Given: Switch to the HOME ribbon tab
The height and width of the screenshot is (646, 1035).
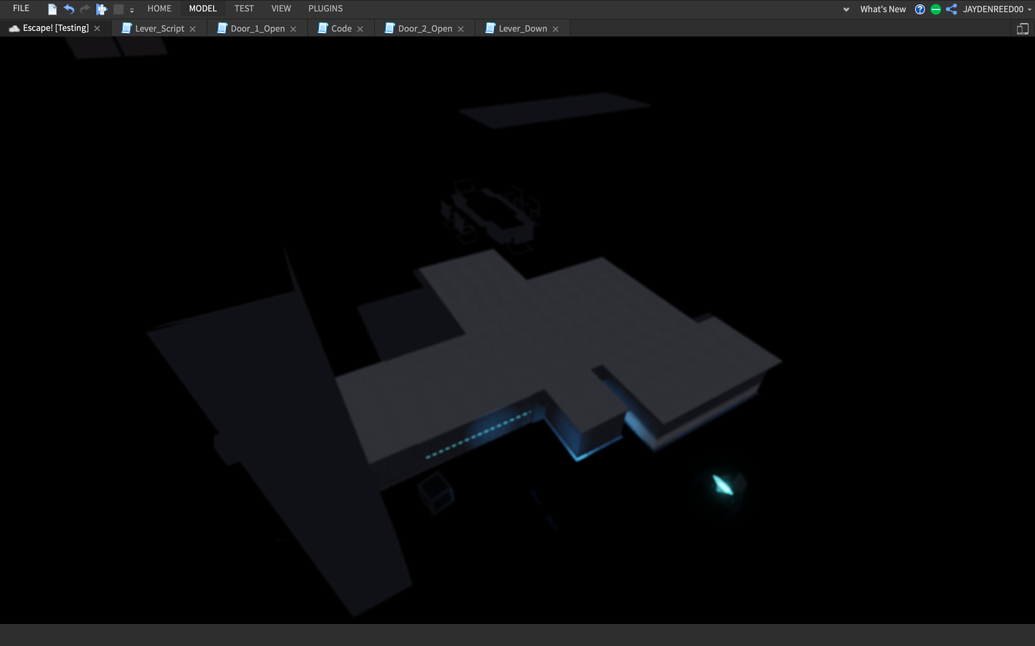Looking at the screenshot, I should pyautogui.click(x=159, y=8).
